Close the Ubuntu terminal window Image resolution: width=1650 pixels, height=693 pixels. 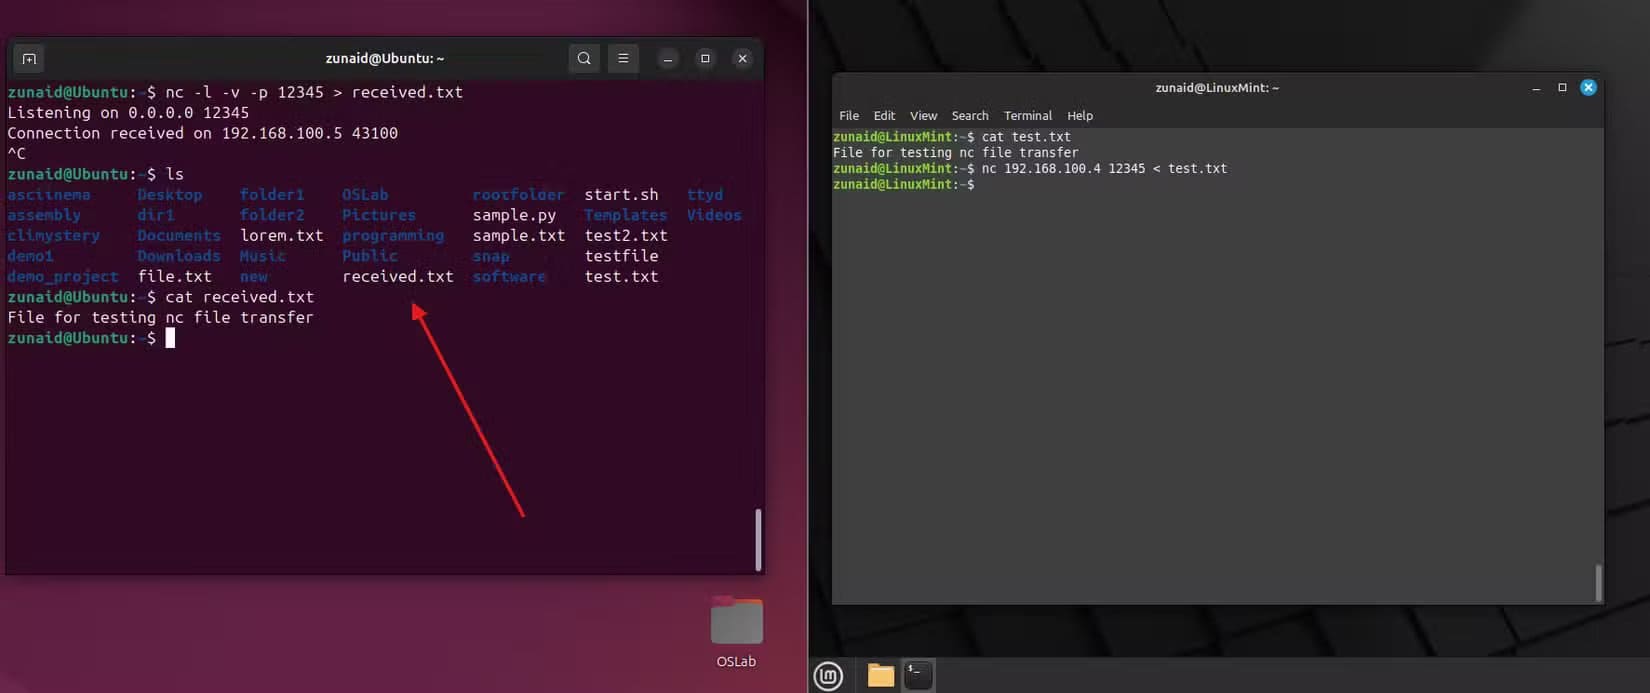[742, 59]
